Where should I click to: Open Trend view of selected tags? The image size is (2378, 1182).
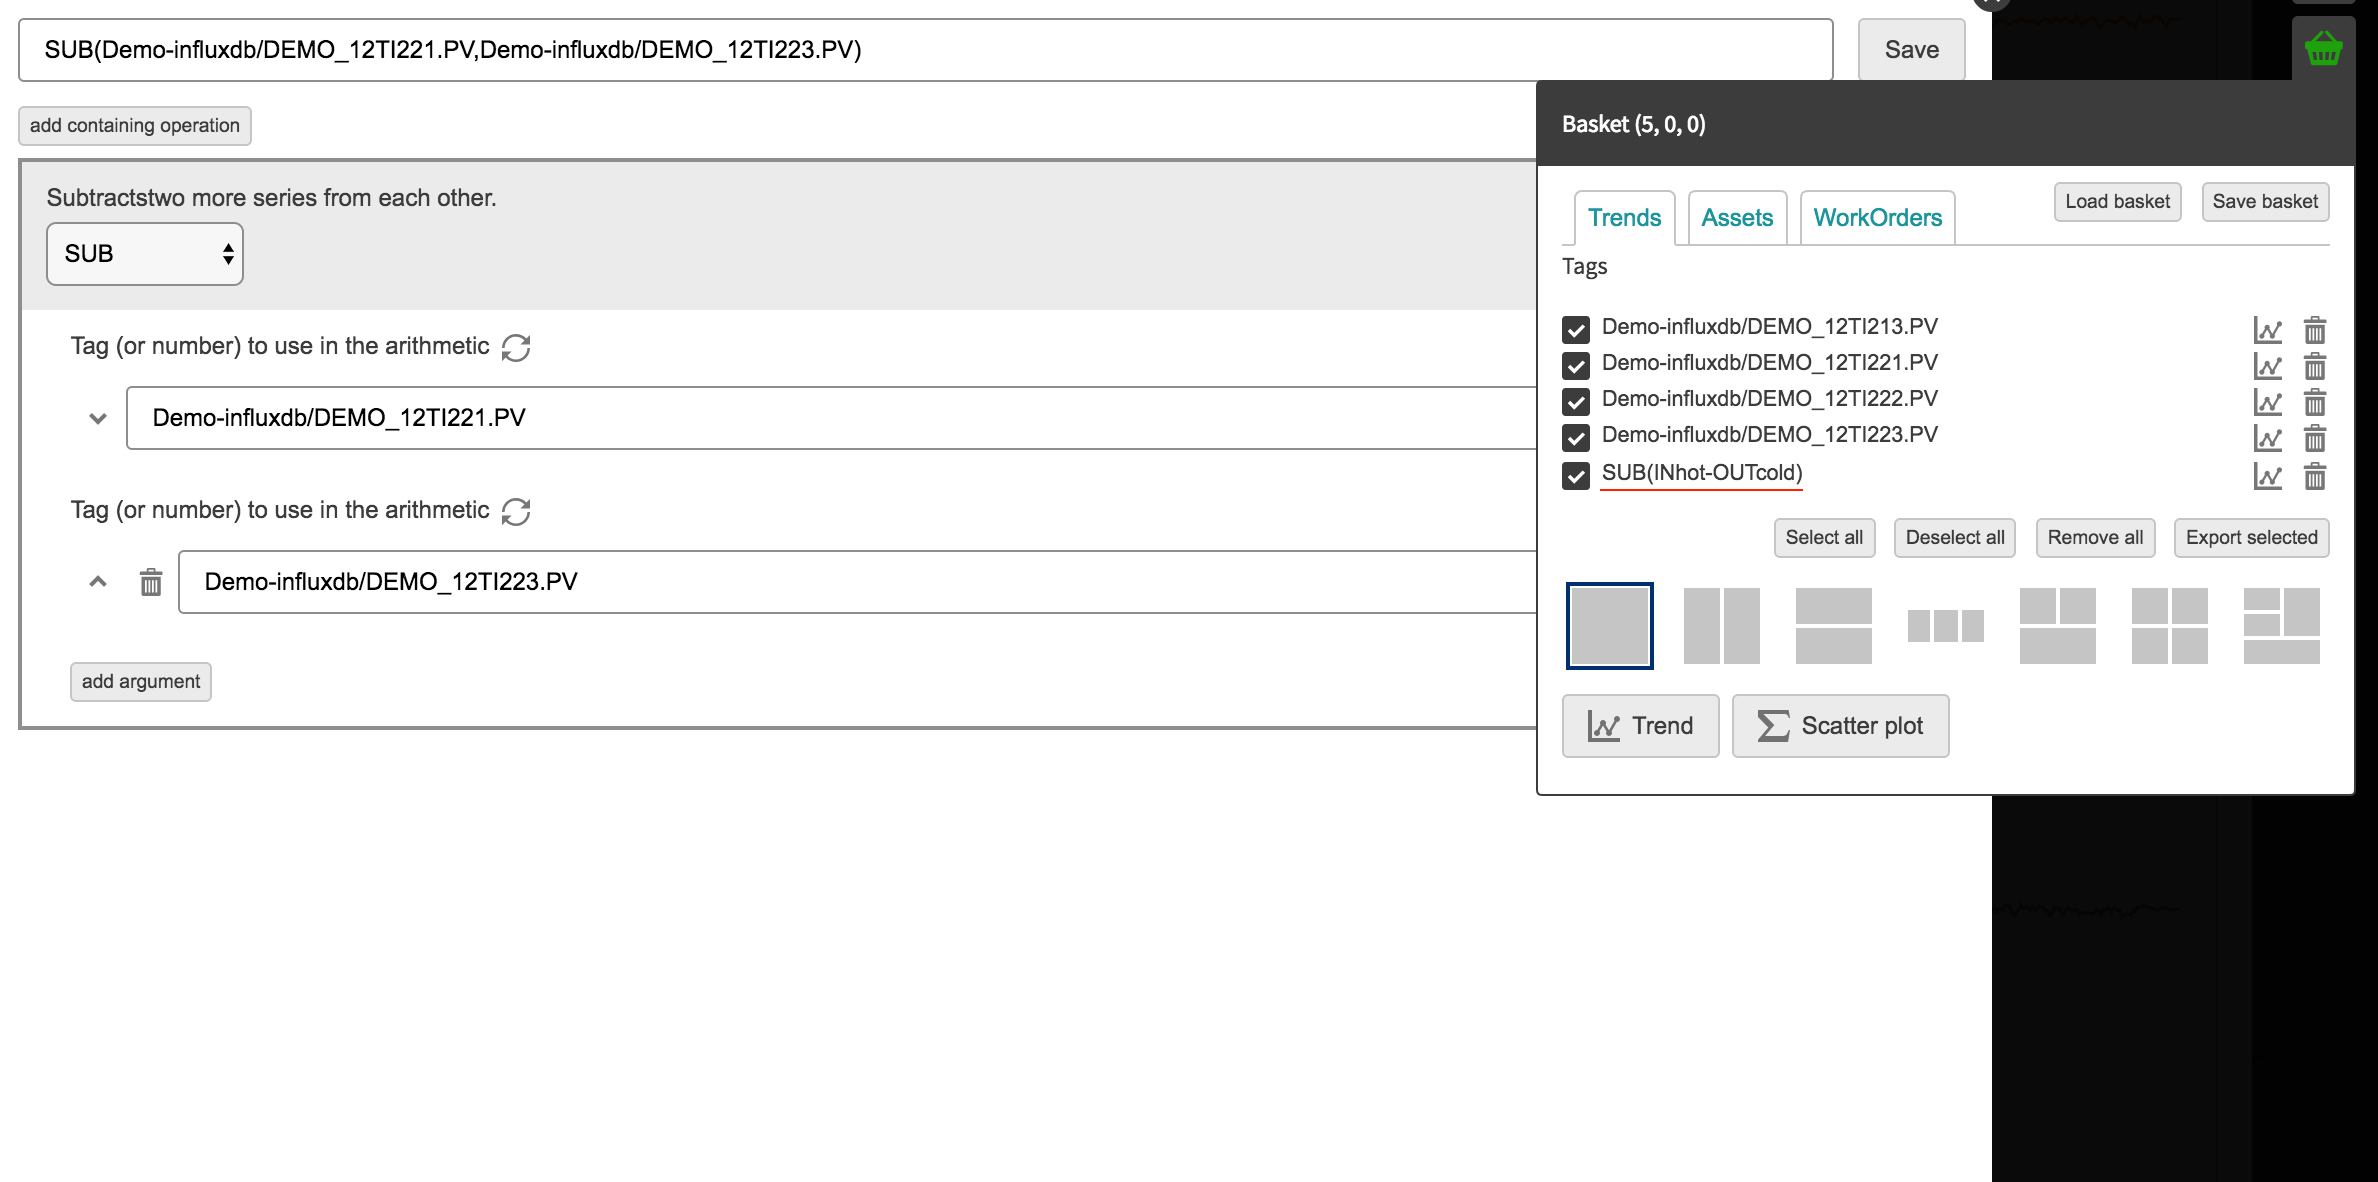coord(1640,726)
